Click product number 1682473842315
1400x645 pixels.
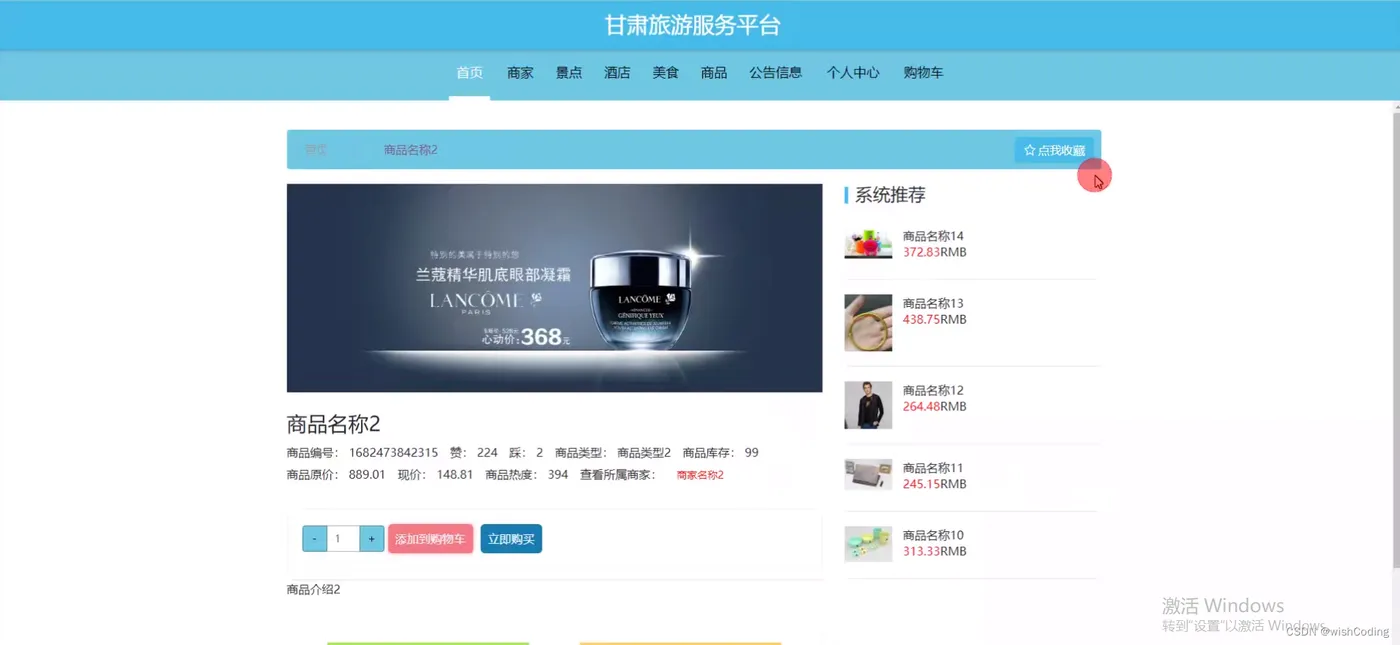(x=393, y=453)
